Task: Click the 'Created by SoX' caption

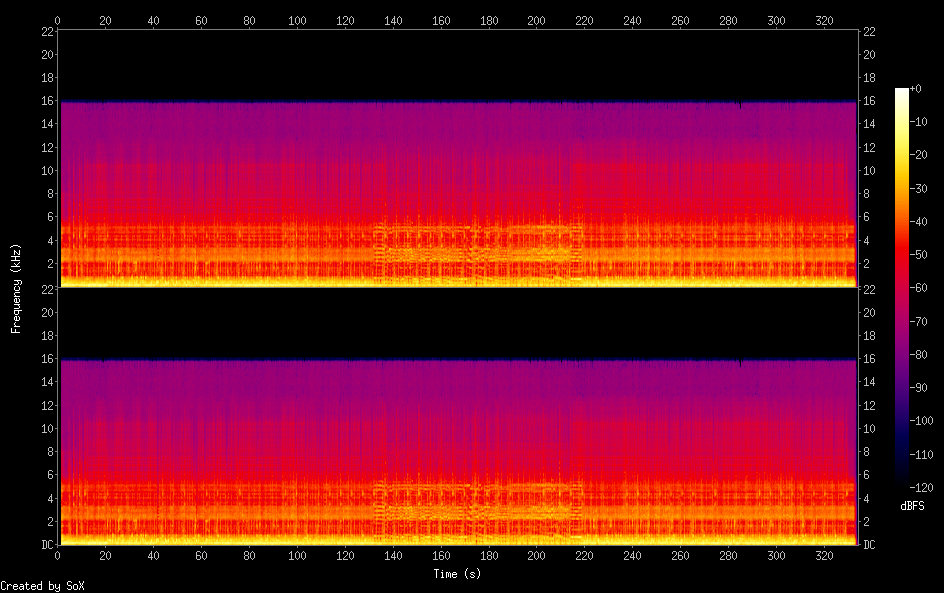Action: [x=42, y=586]
